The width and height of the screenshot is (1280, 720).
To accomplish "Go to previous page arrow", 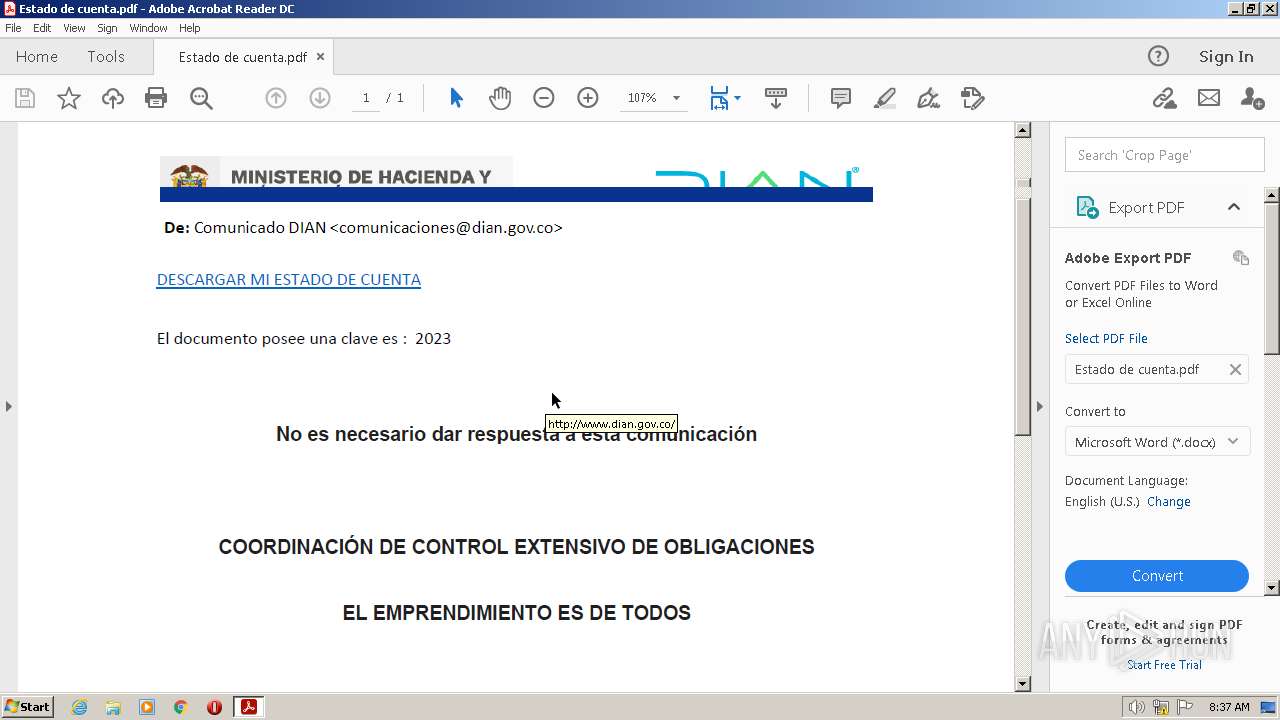I will click(276, 98).
